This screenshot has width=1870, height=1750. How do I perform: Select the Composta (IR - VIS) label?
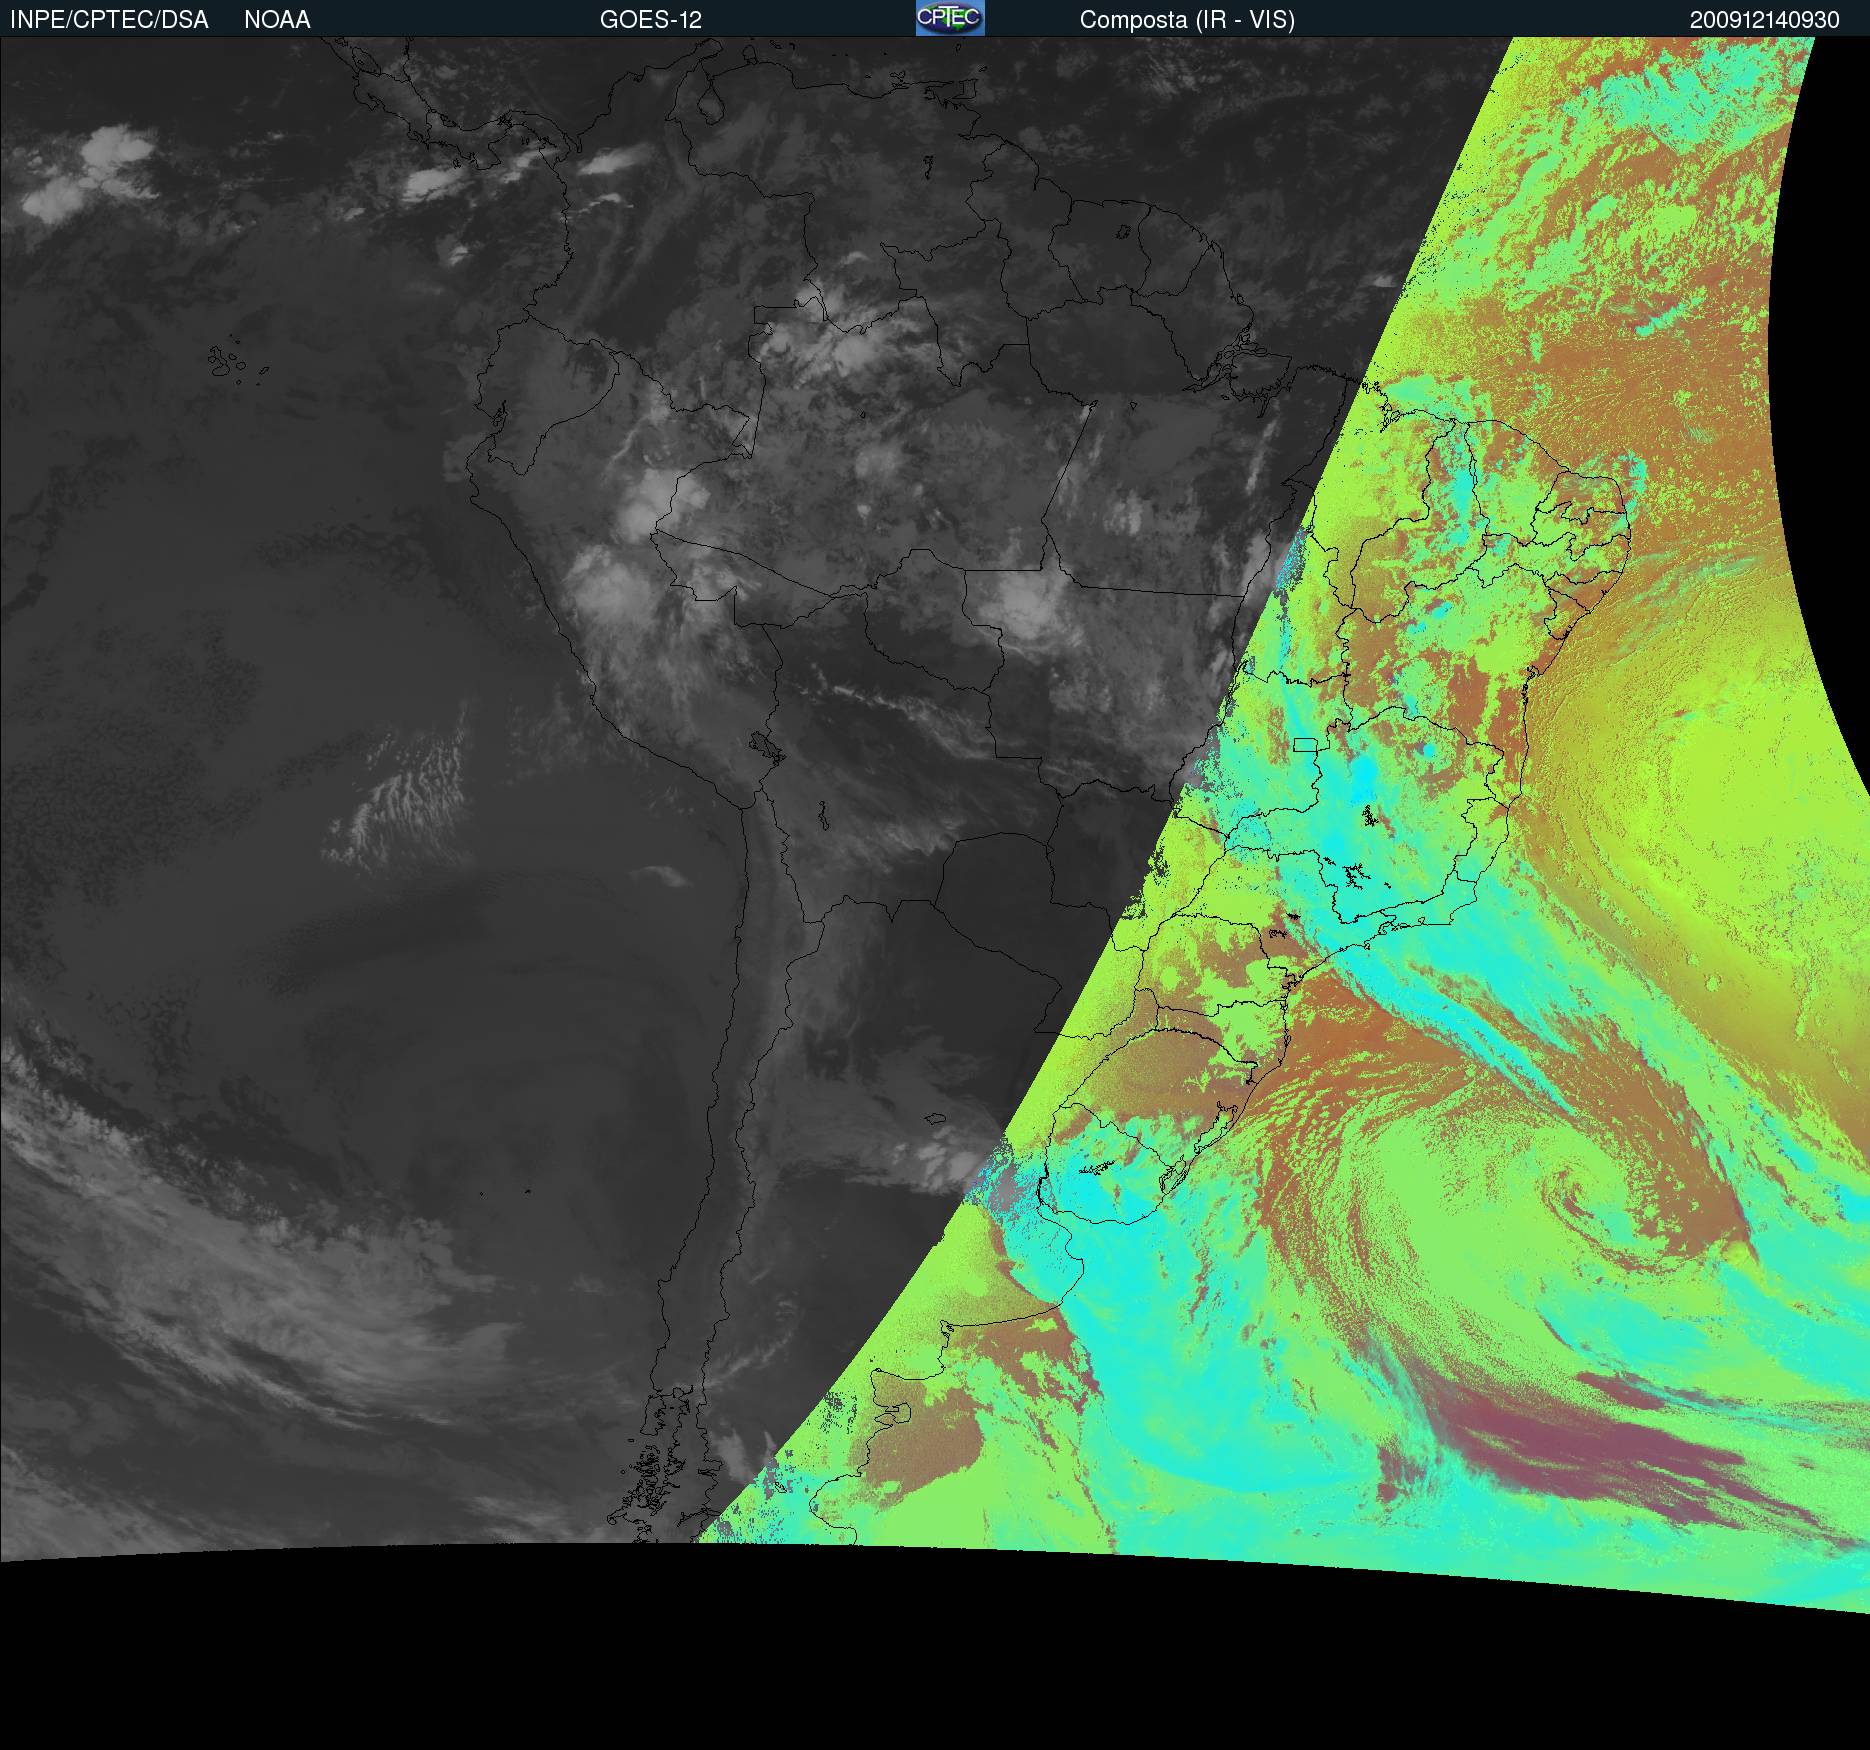(1187, 20)
